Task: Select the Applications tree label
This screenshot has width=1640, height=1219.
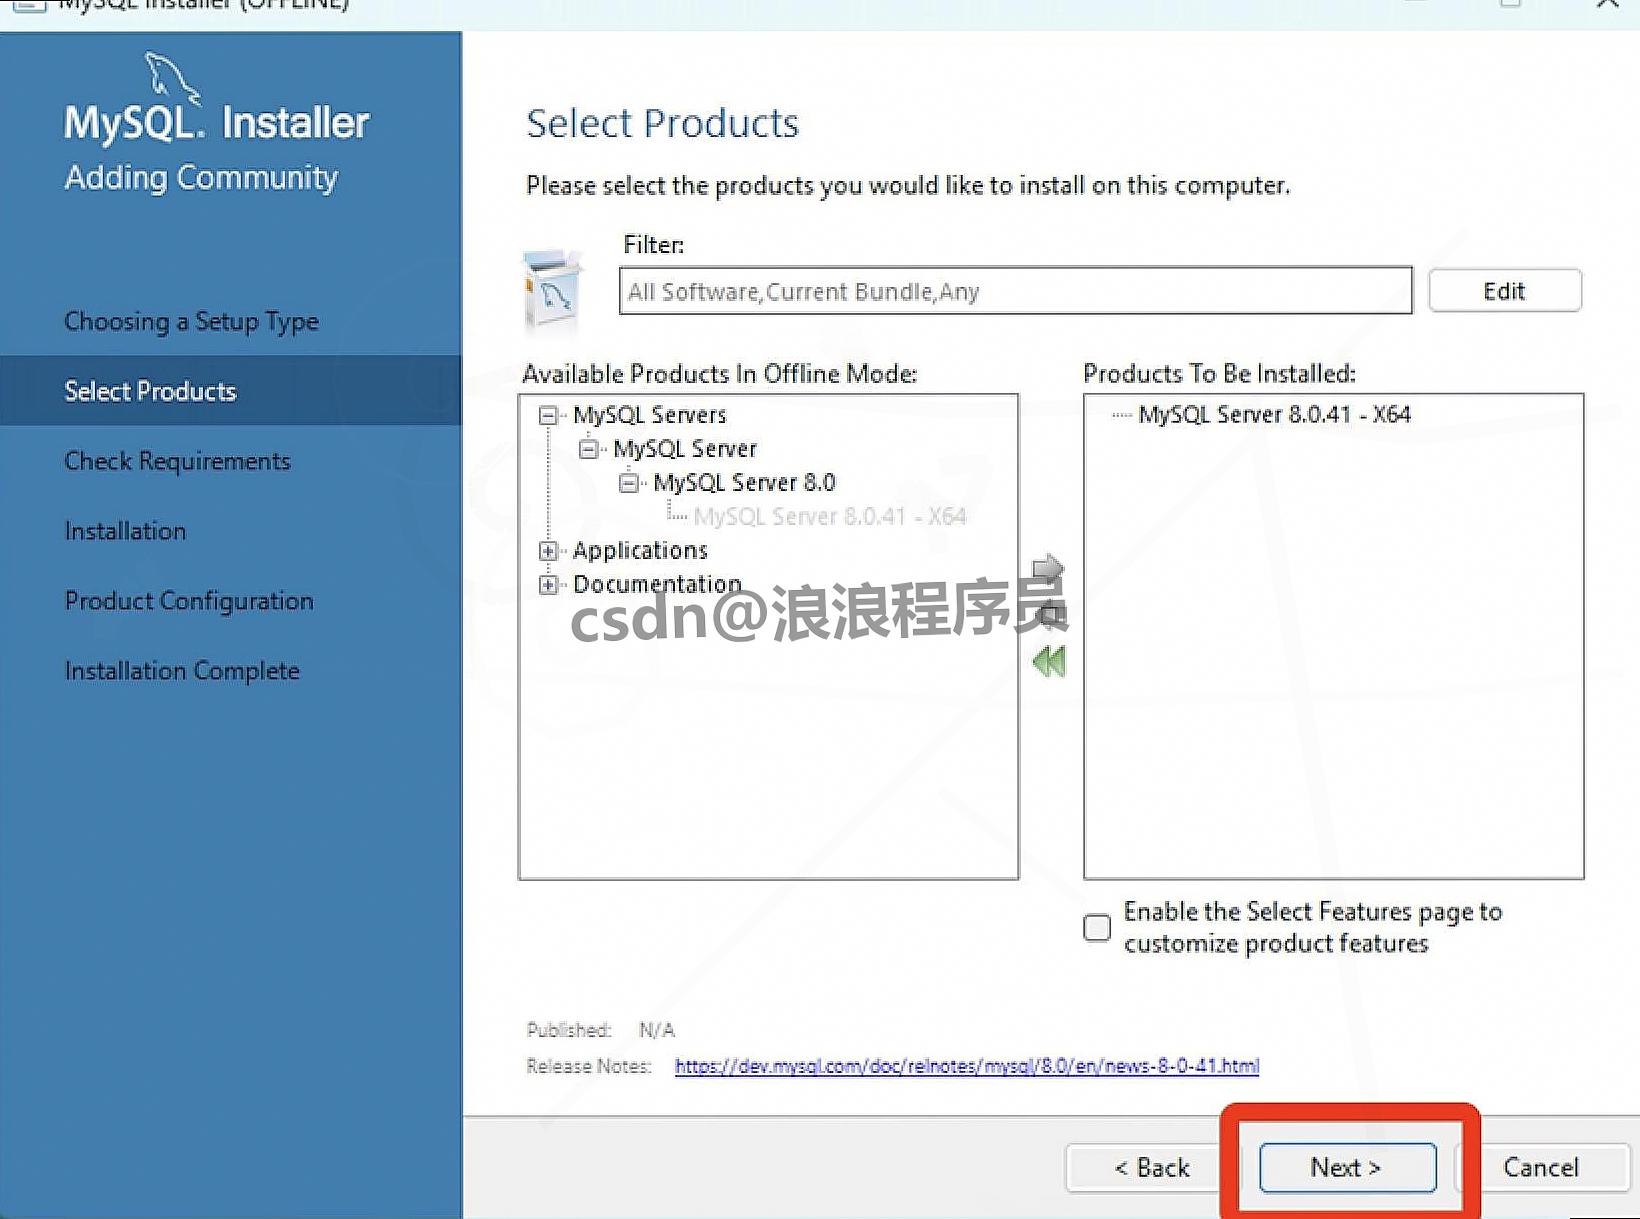Action: (x=640, y=551)
